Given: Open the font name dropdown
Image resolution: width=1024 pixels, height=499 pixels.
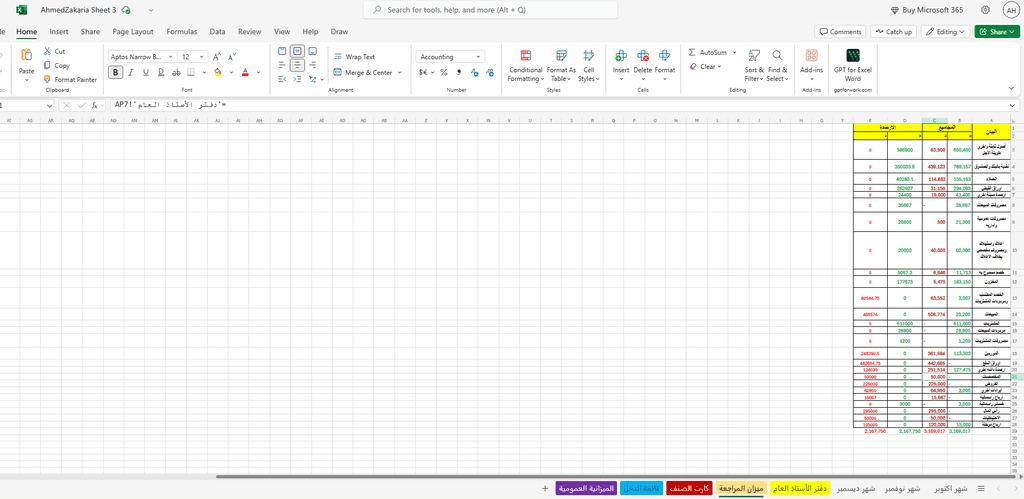Looking at the screenshot, I should [x=171, y=57].
